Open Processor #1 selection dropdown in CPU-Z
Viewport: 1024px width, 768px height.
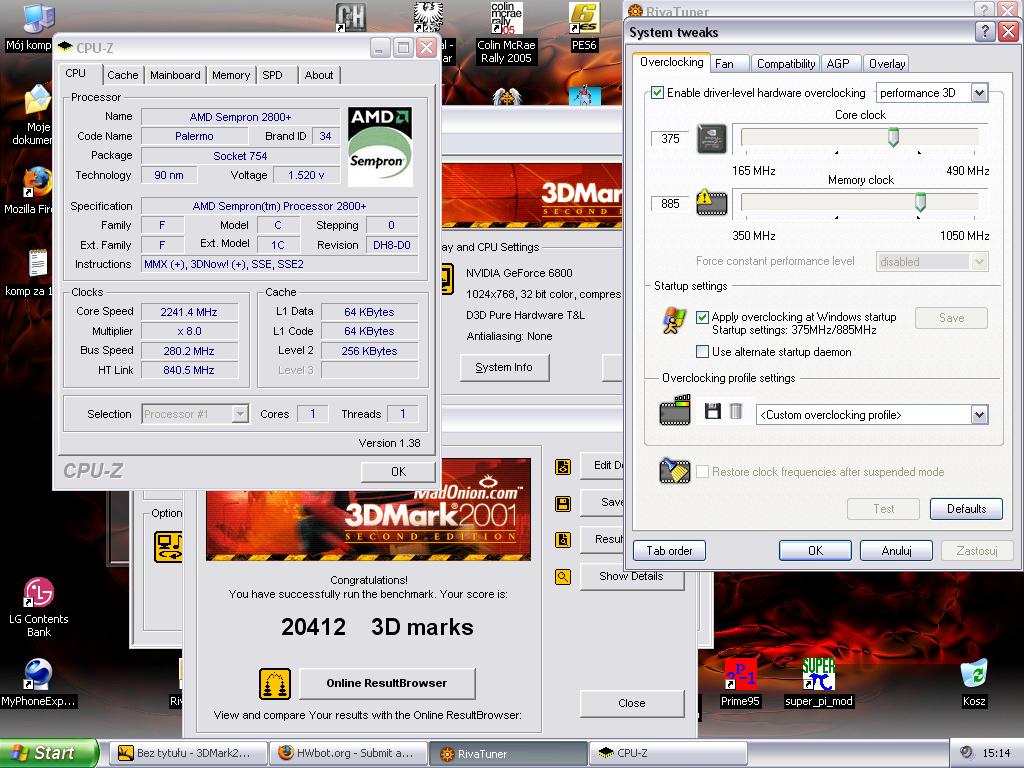(x=195, y=414)
